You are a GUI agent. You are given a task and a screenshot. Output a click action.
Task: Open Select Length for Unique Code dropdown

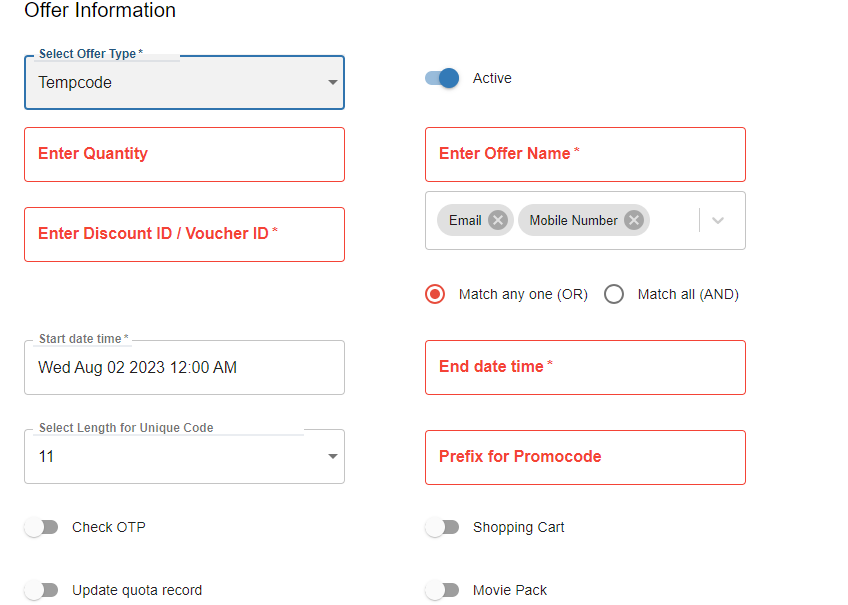point(184,457)
